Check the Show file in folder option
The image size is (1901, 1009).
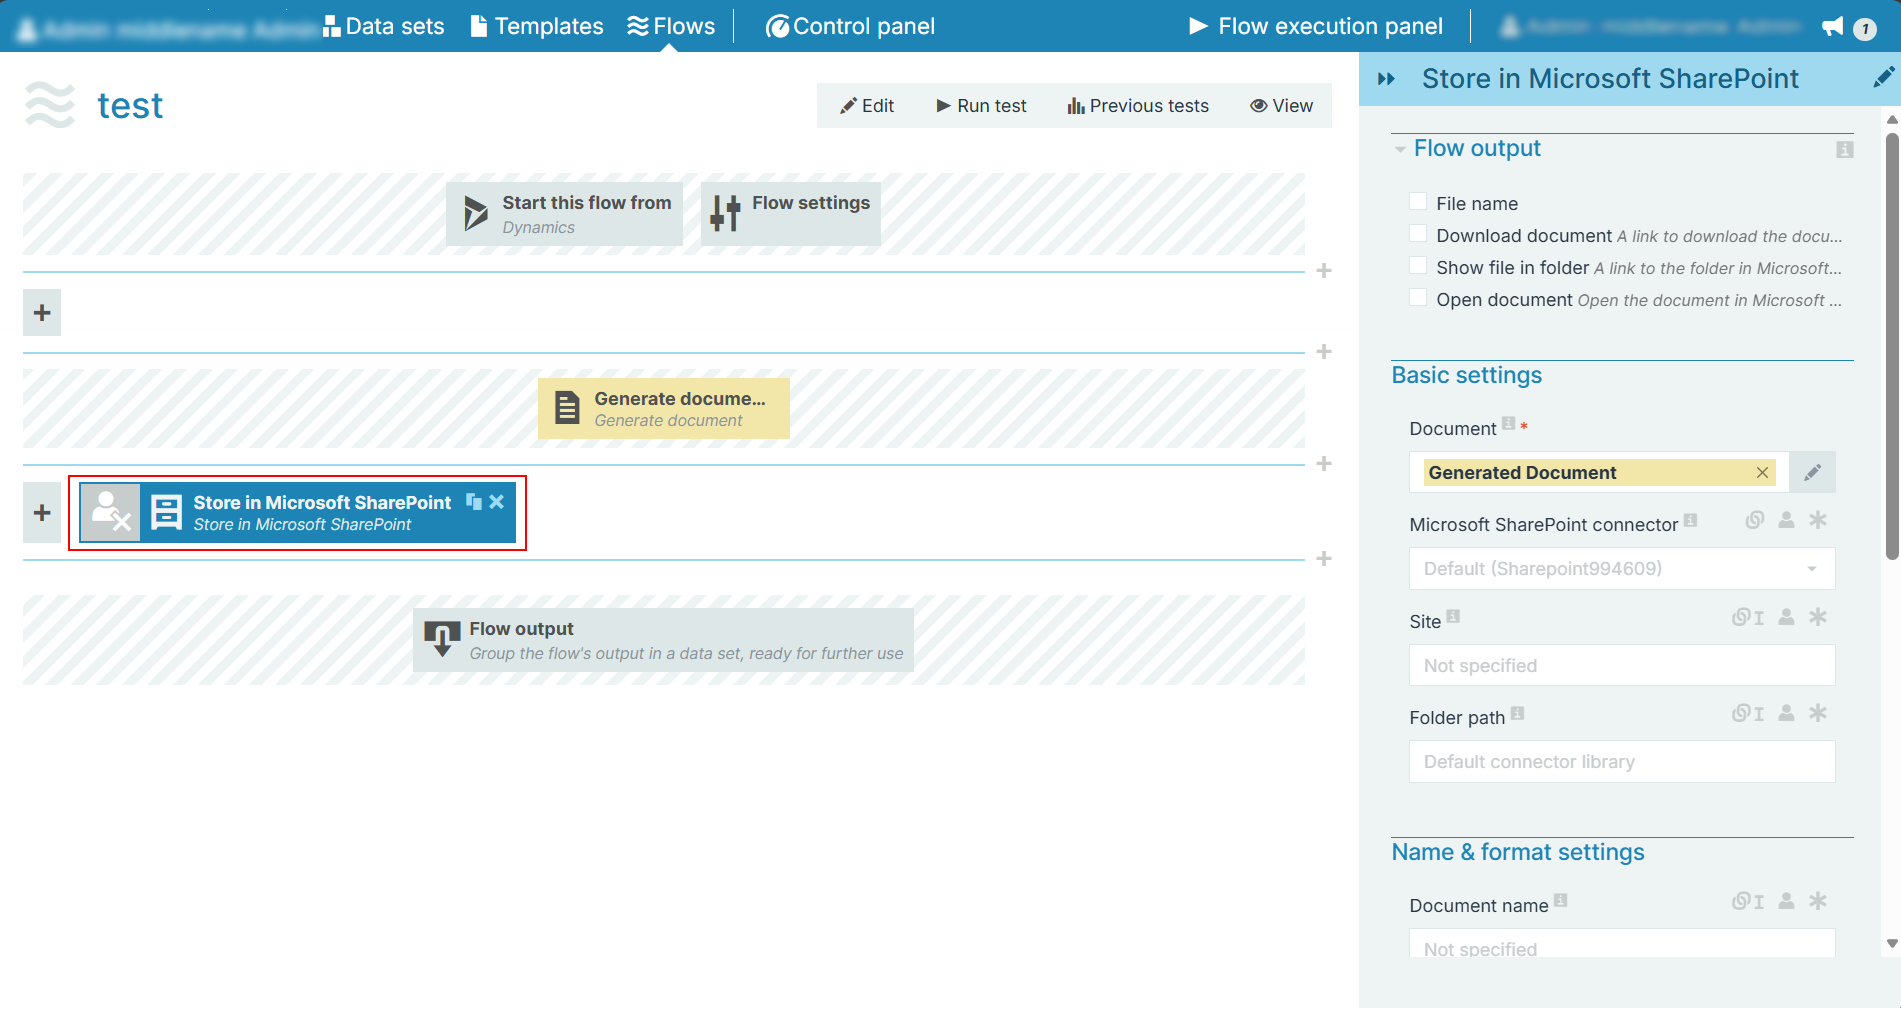(1418, 266)
